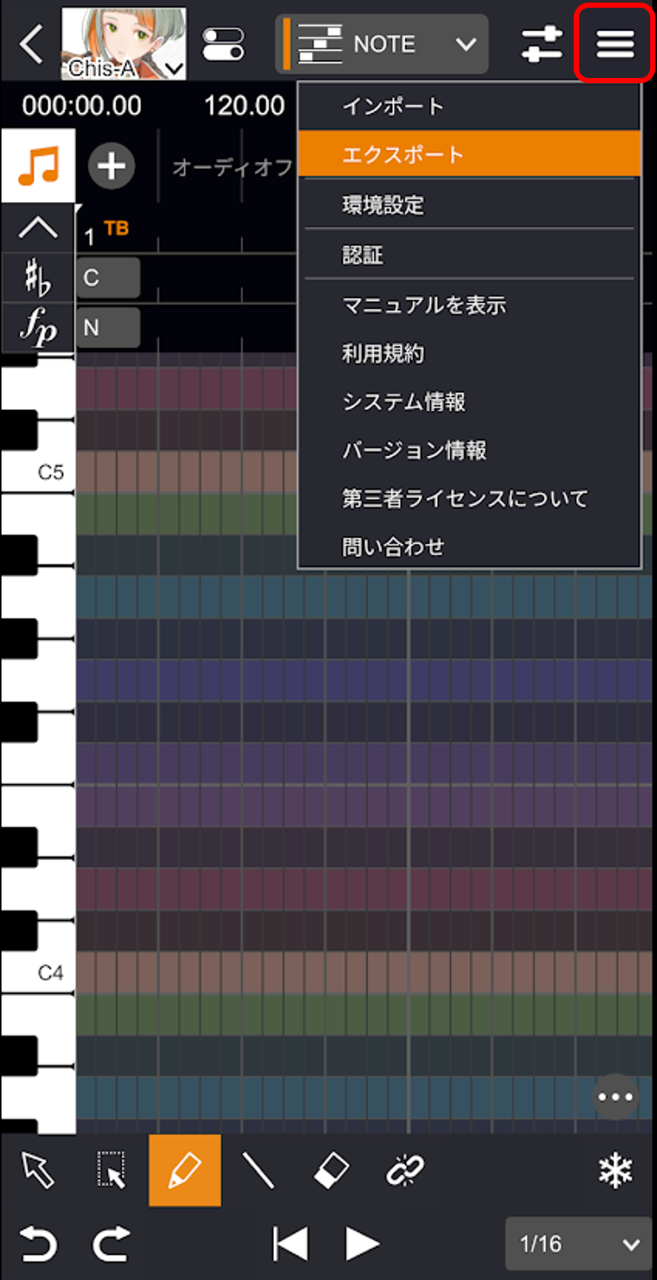Open 環境設定 preferences
Screen dimensions: 657x1280
(469, 205)
